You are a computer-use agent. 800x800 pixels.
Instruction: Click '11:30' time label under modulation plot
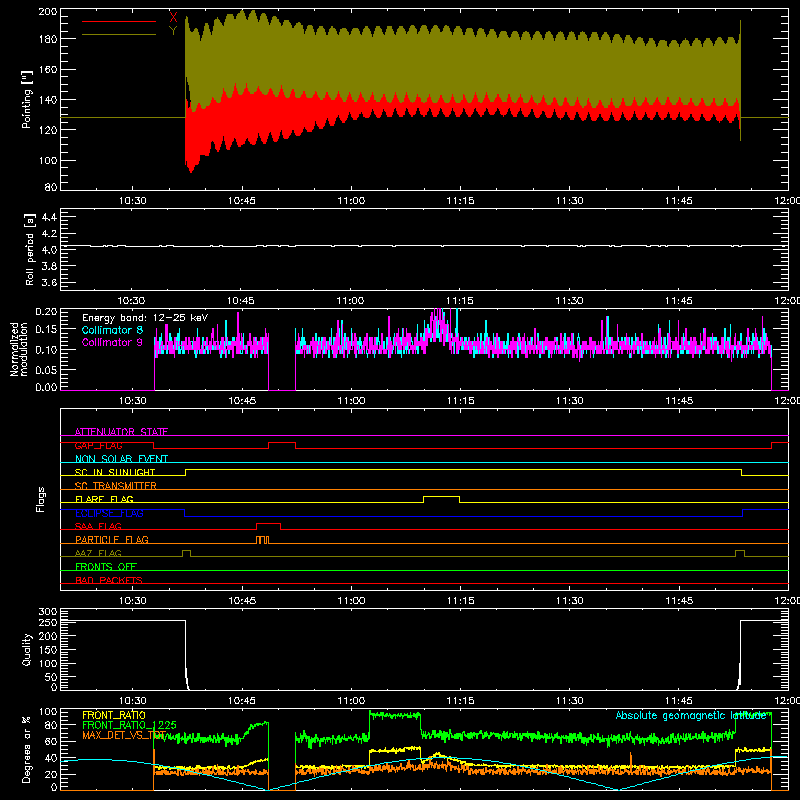pyautogui.click(x=569, y=401)
